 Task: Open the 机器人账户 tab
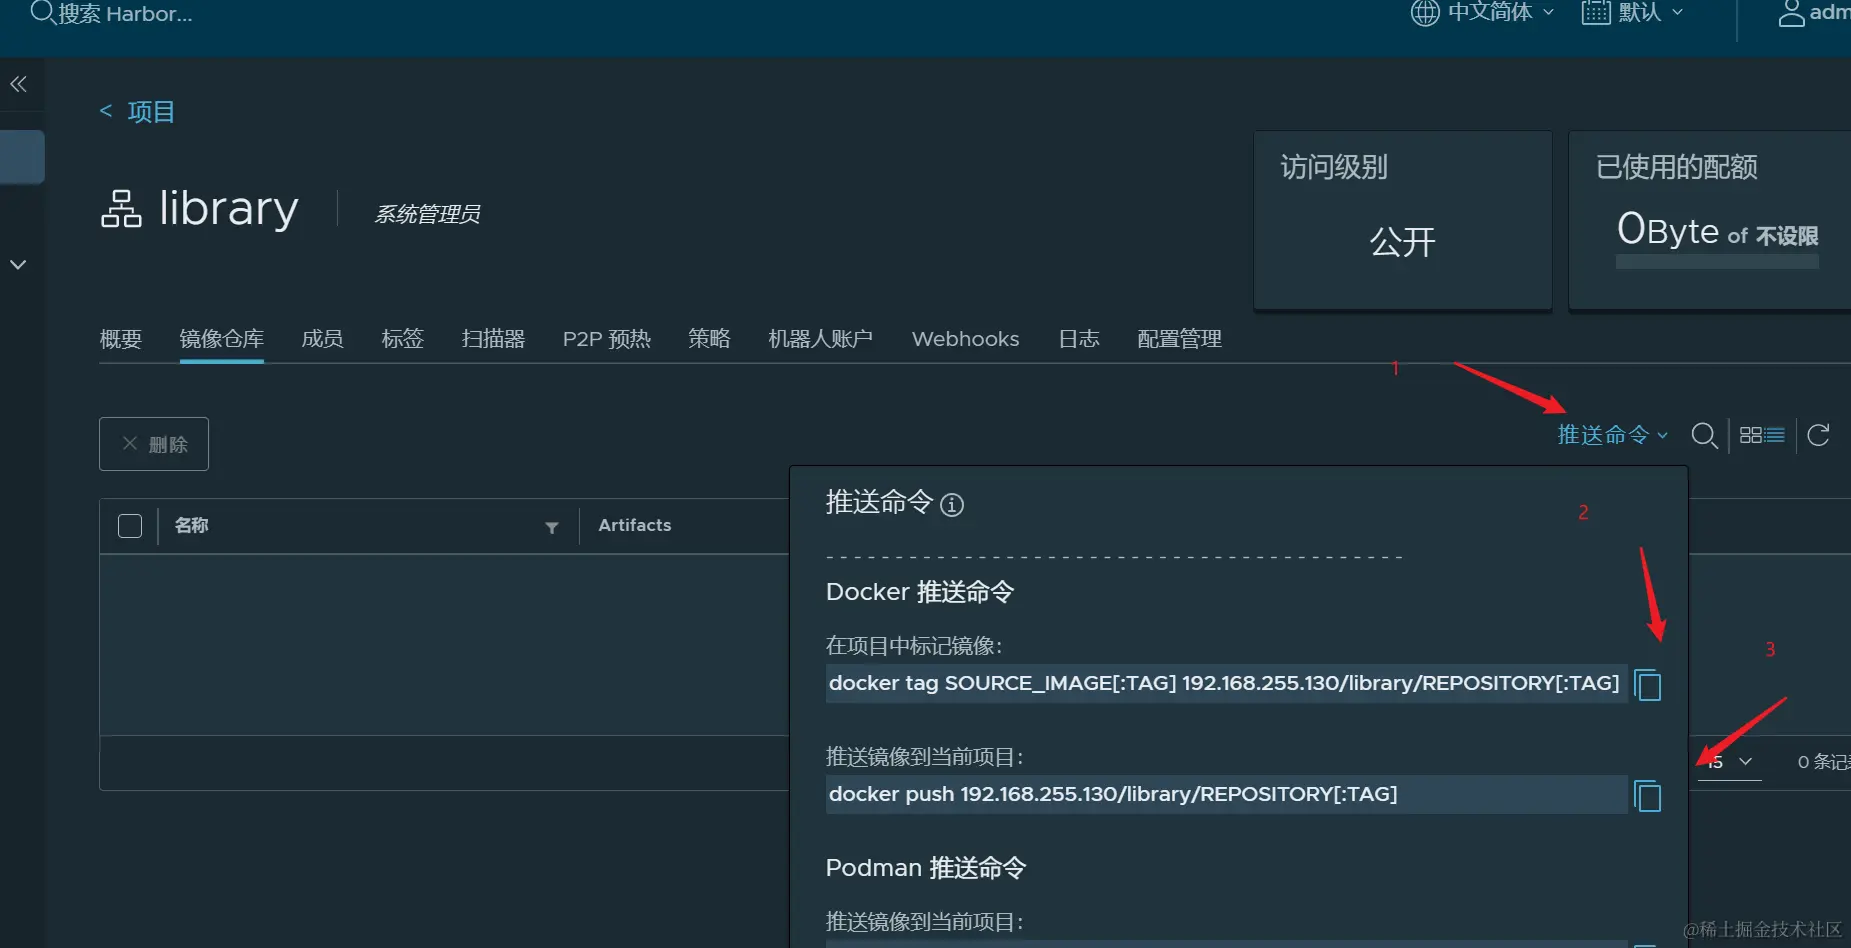coord(820,339)
